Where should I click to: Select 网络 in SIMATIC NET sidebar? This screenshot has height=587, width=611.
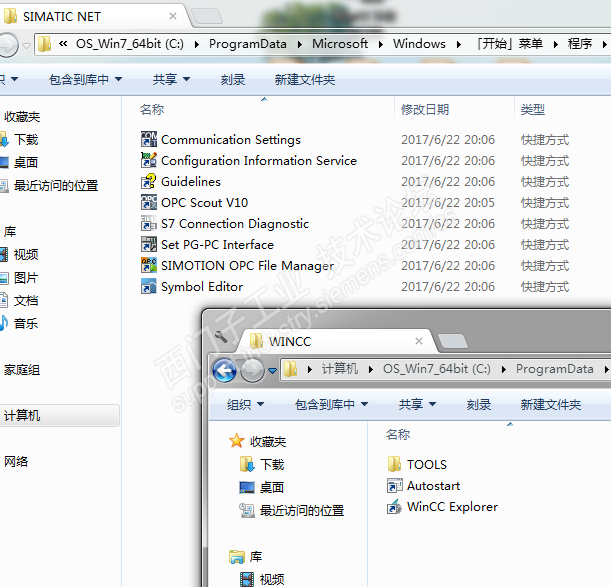16,461
